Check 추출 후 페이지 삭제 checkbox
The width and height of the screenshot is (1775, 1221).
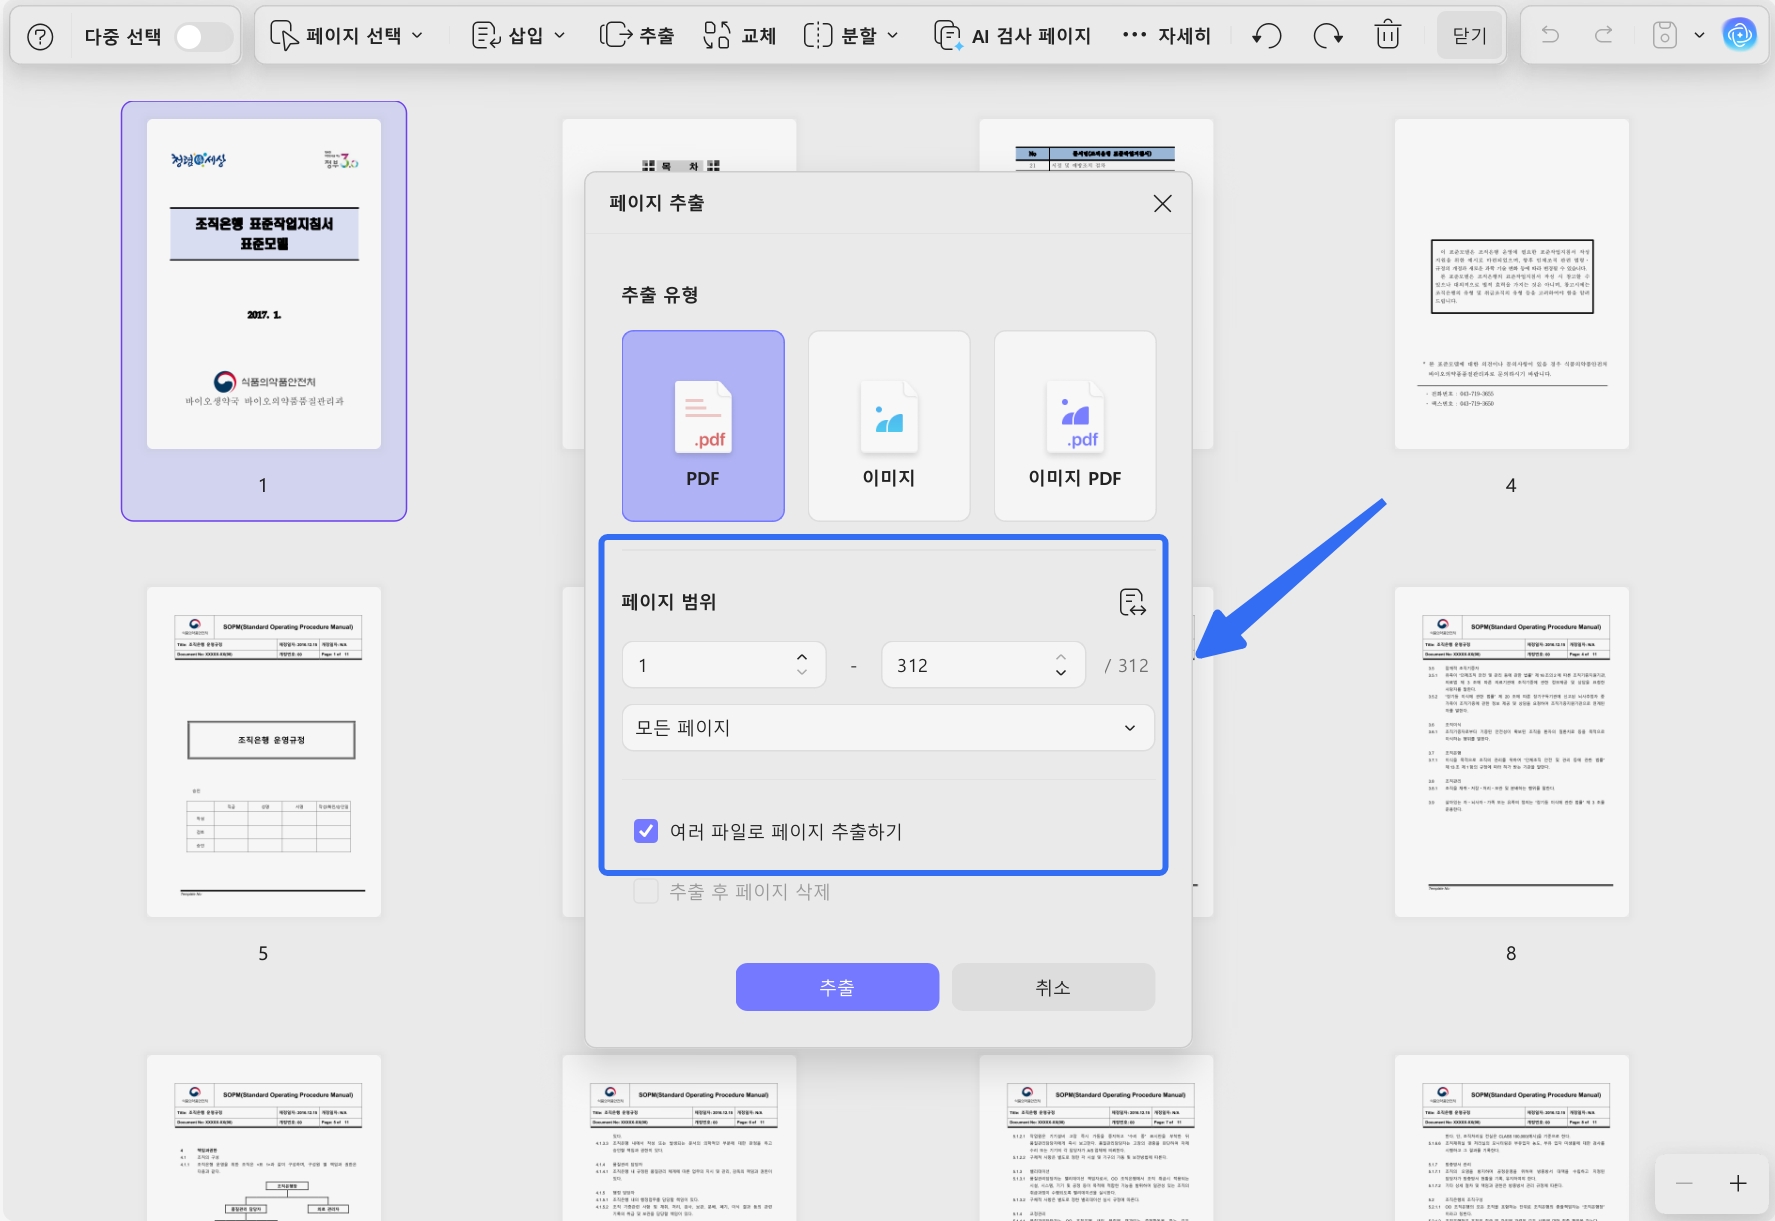[646, 891]
